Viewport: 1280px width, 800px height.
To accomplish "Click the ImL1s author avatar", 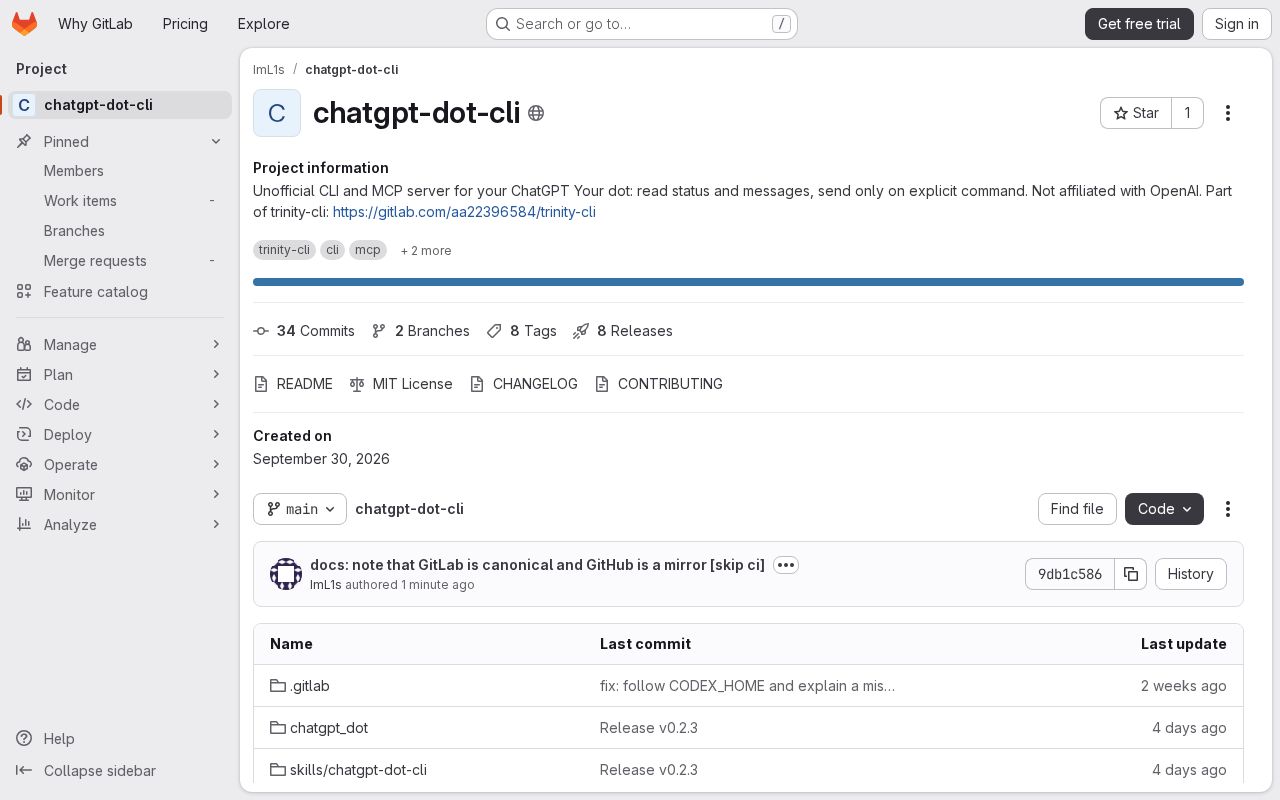I will [x=286, y=574].
